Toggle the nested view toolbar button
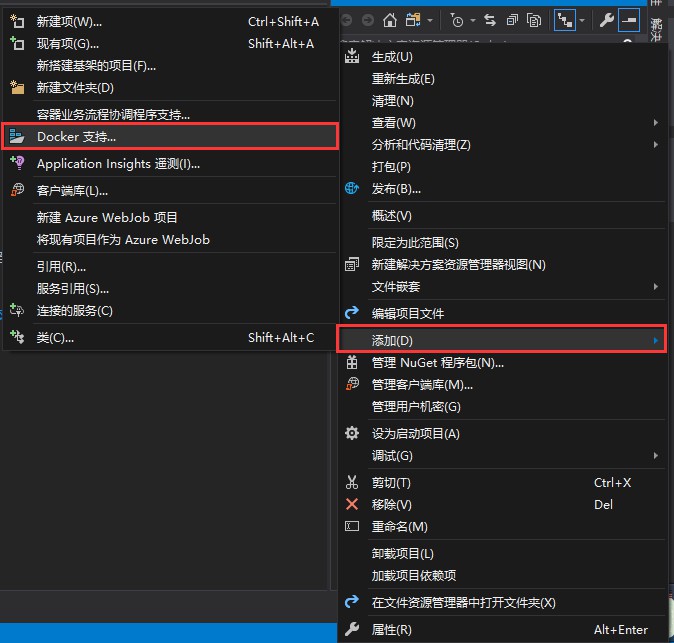 (x=565, y=20)
